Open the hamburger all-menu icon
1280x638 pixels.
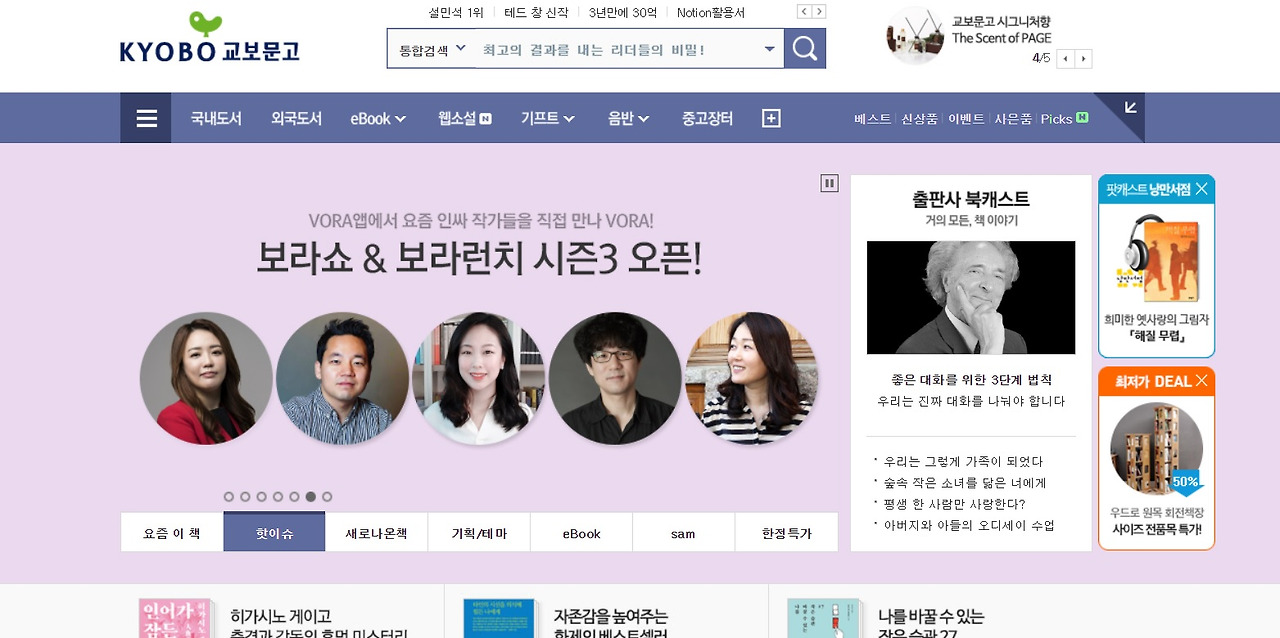146,118
